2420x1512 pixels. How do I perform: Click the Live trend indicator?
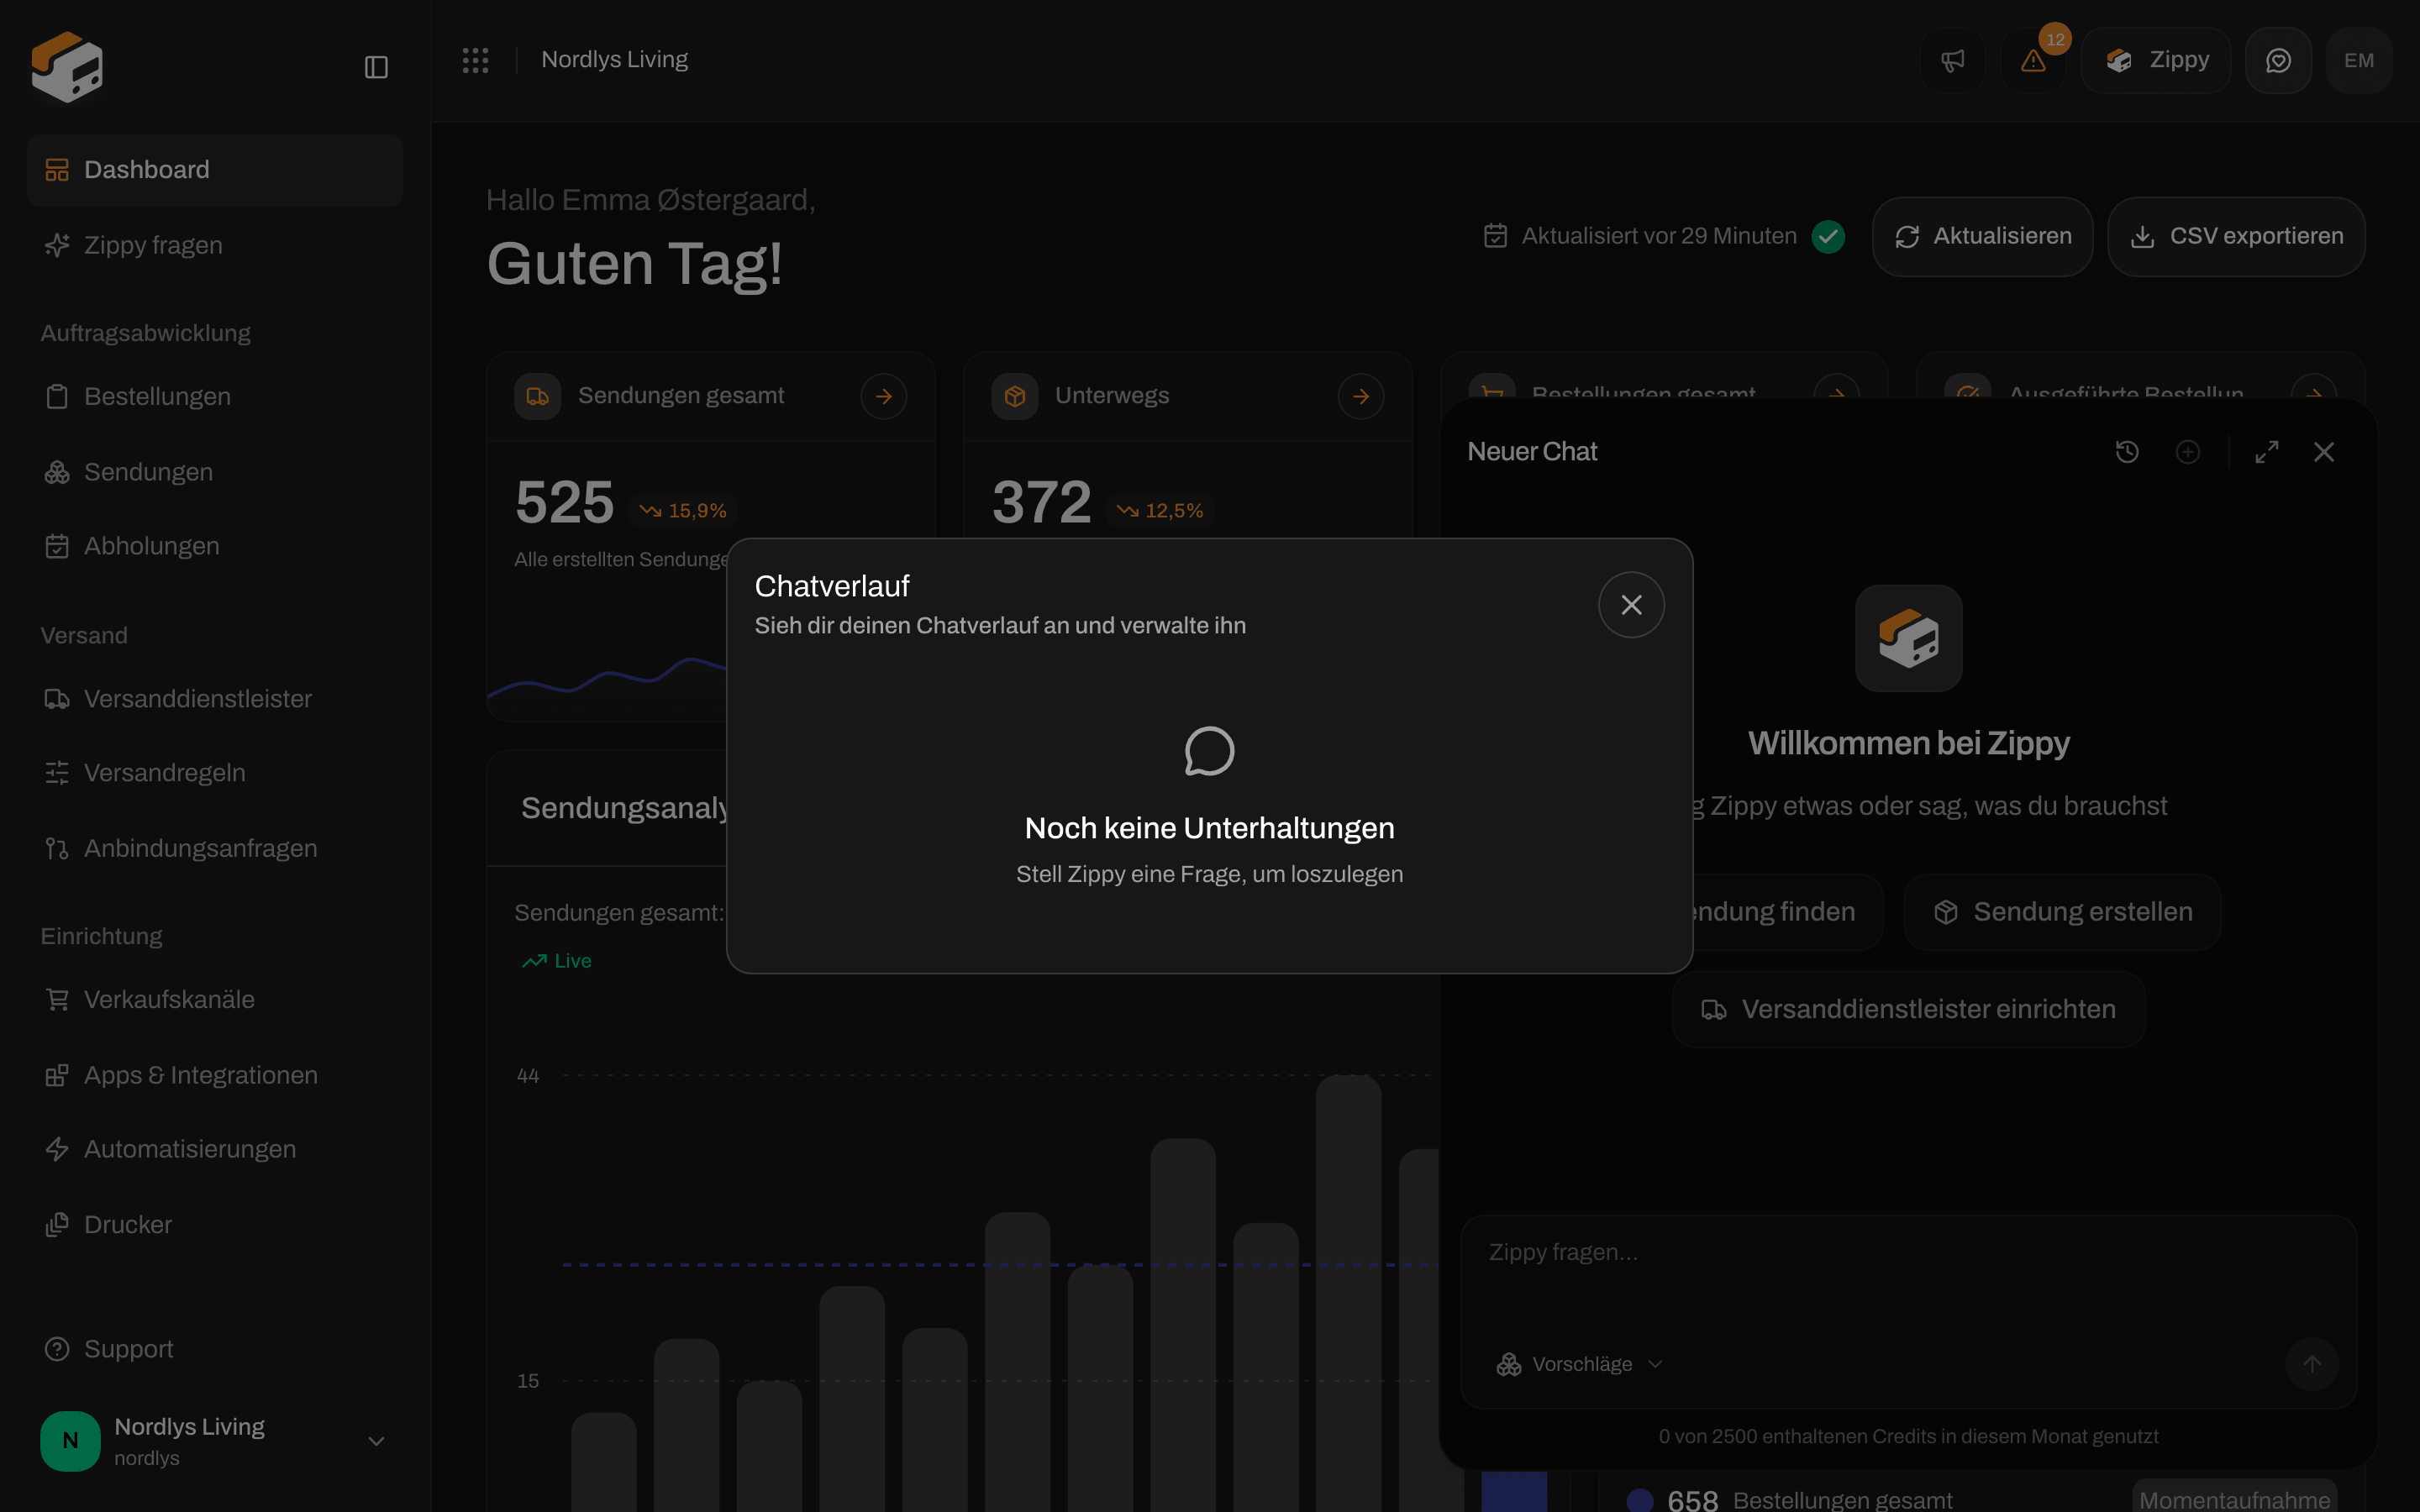tap(557, 961)
